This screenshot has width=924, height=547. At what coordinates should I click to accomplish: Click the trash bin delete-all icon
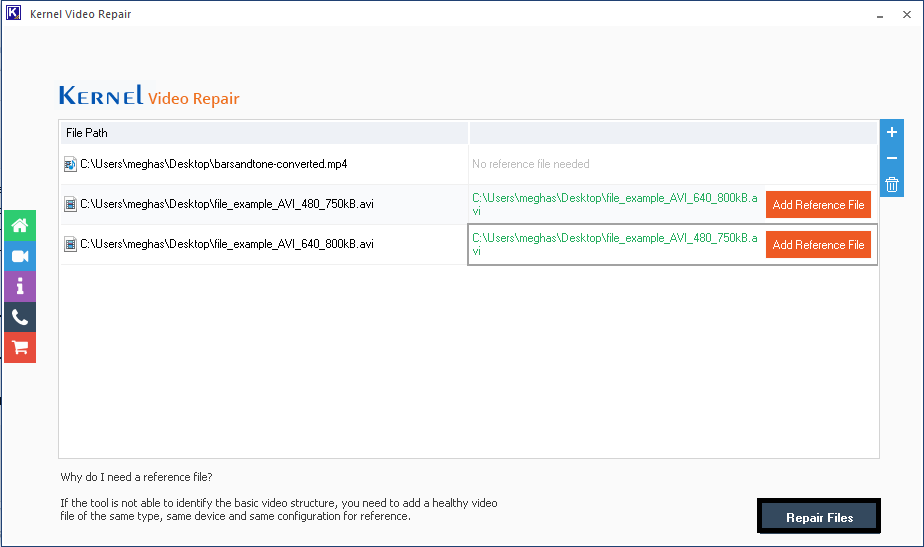pos(892,184)
